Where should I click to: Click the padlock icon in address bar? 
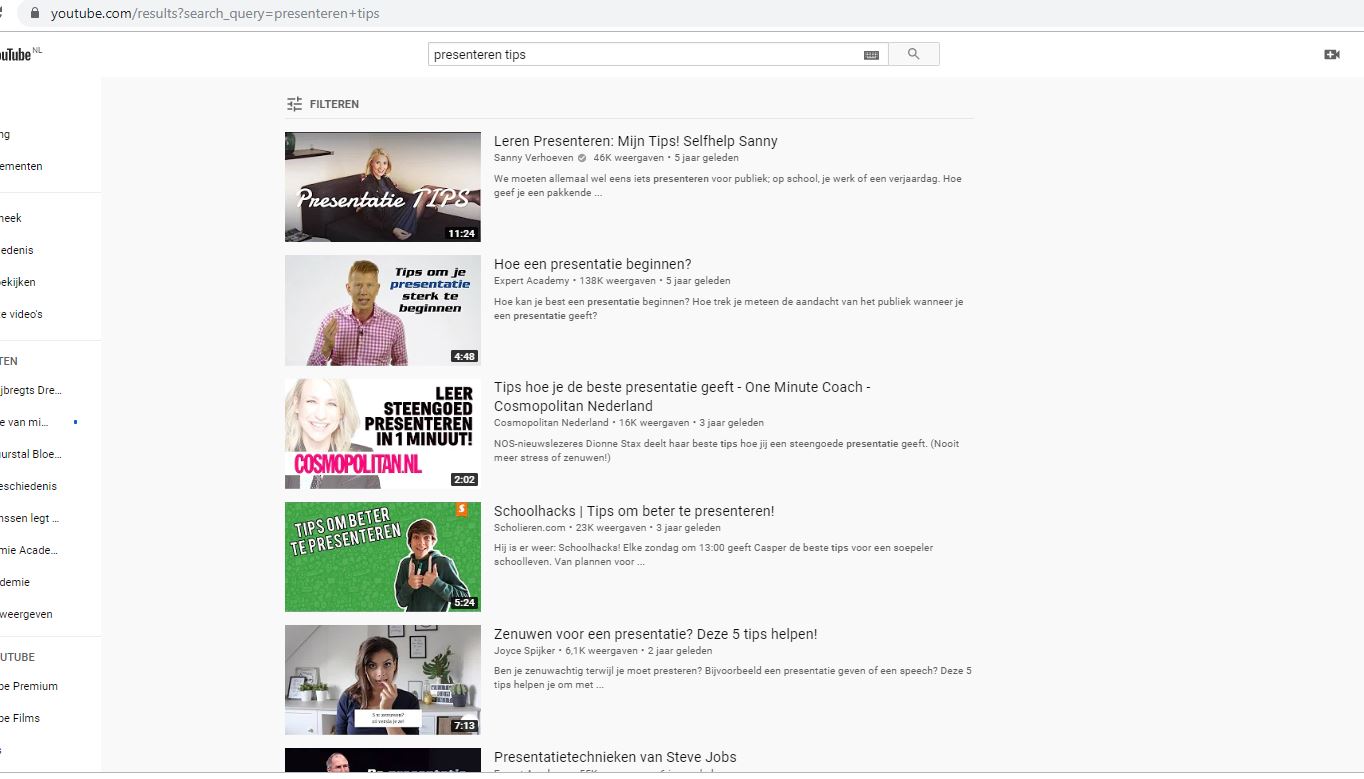35,14
